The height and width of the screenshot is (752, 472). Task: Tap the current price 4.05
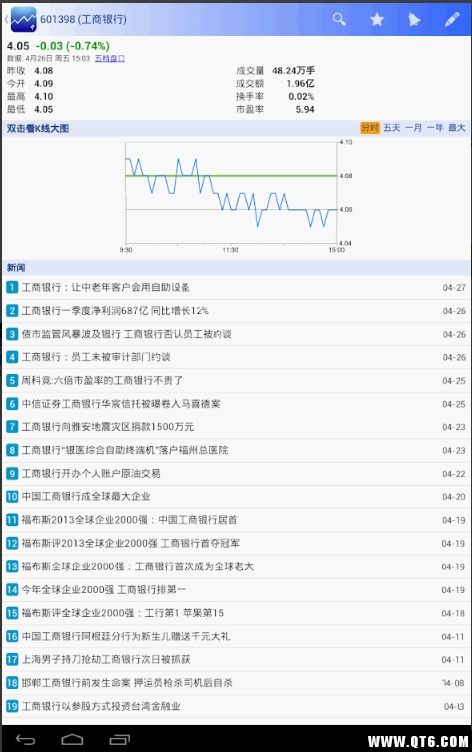18,46
